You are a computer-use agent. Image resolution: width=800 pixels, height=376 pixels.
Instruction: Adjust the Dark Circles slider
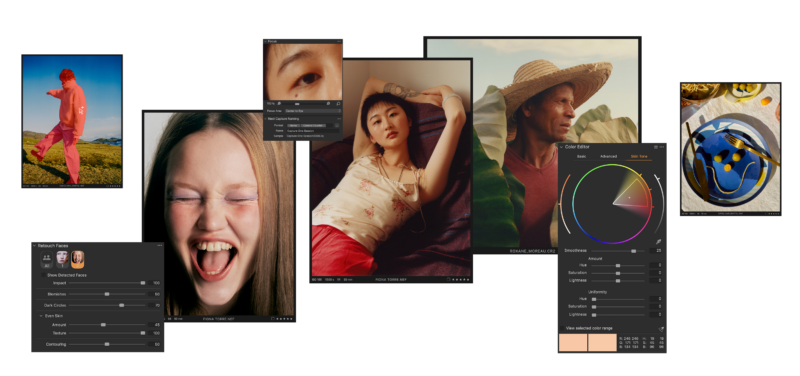pyautogui.click(x=107, y=305)
